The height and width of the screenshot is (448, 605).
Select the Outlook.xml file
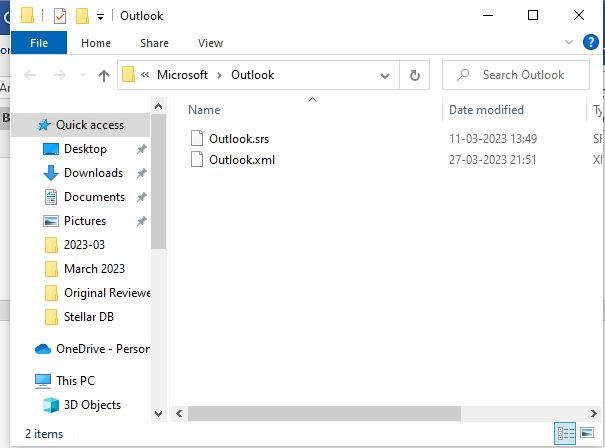(x=242, y=160)
